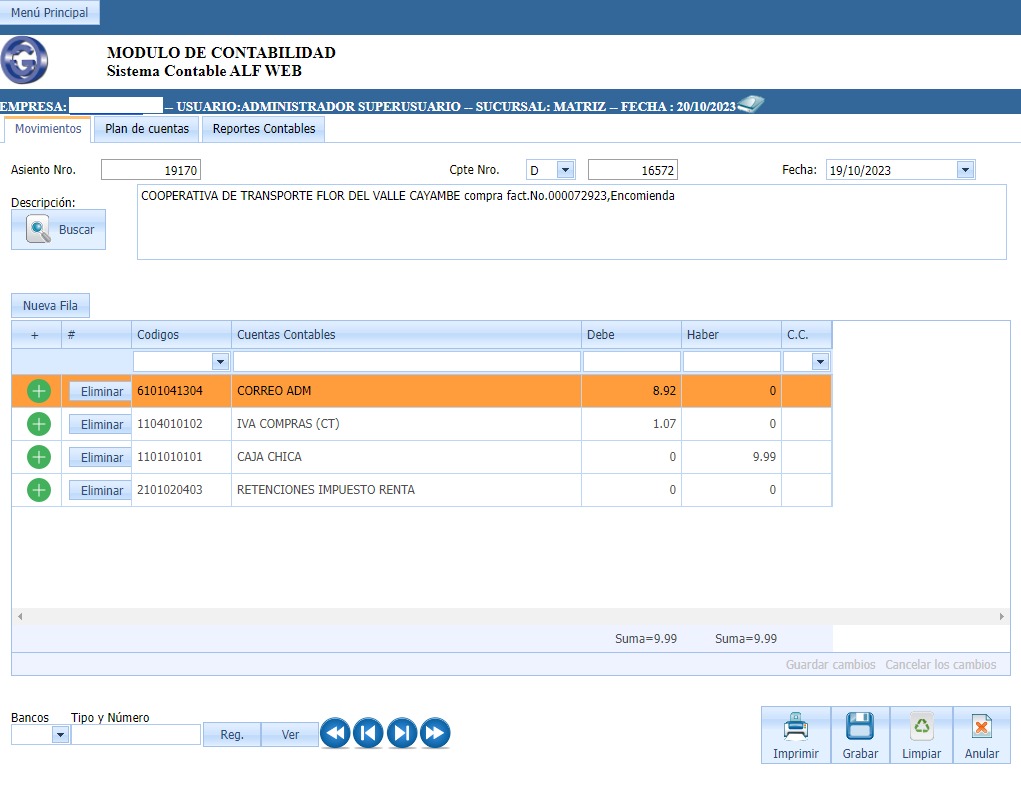
Task: Open the Codigos filter dropdown
Action: click(220, 361)
